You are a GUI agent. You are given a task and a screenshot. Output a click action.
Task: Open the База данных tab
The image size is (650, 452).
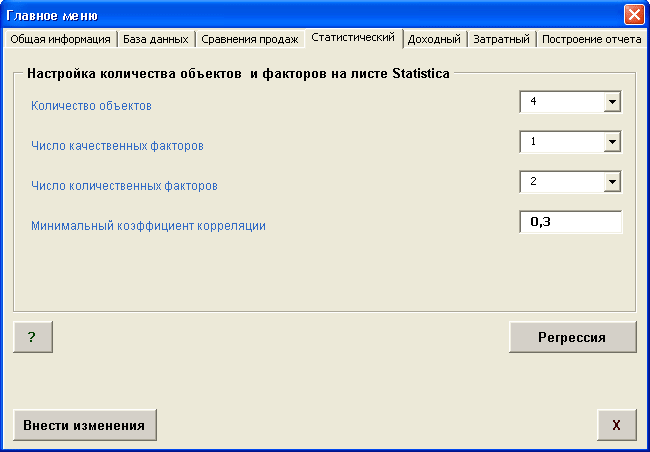[x=156, y=39]
